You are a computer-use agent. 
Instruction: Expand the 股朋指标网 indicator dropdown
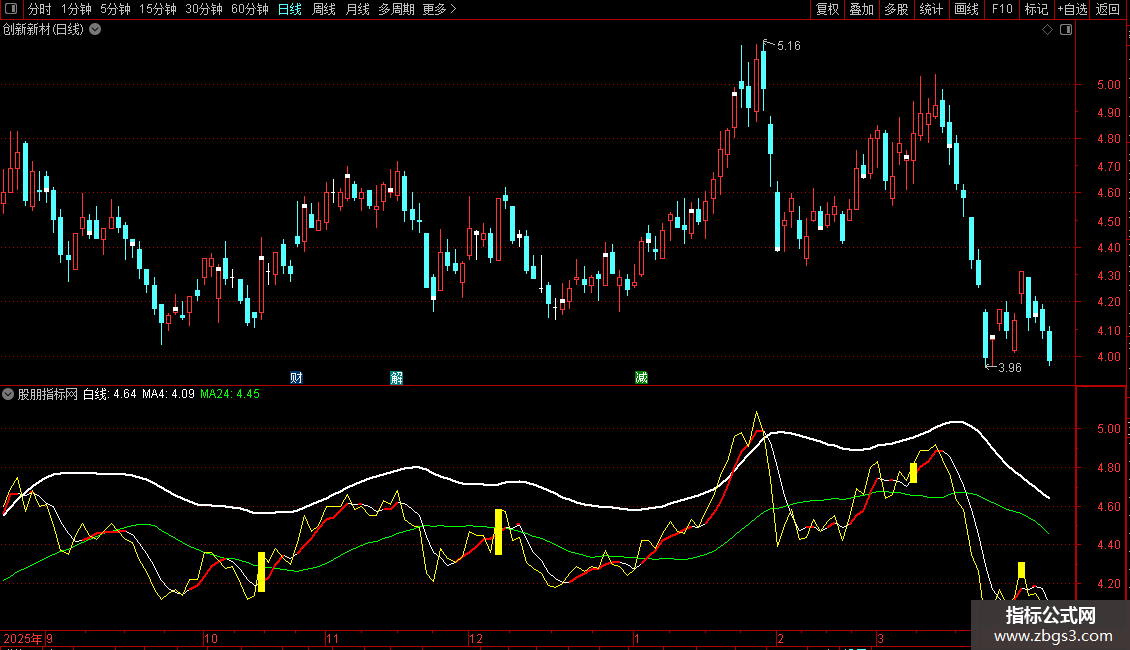tap(8, 394)
